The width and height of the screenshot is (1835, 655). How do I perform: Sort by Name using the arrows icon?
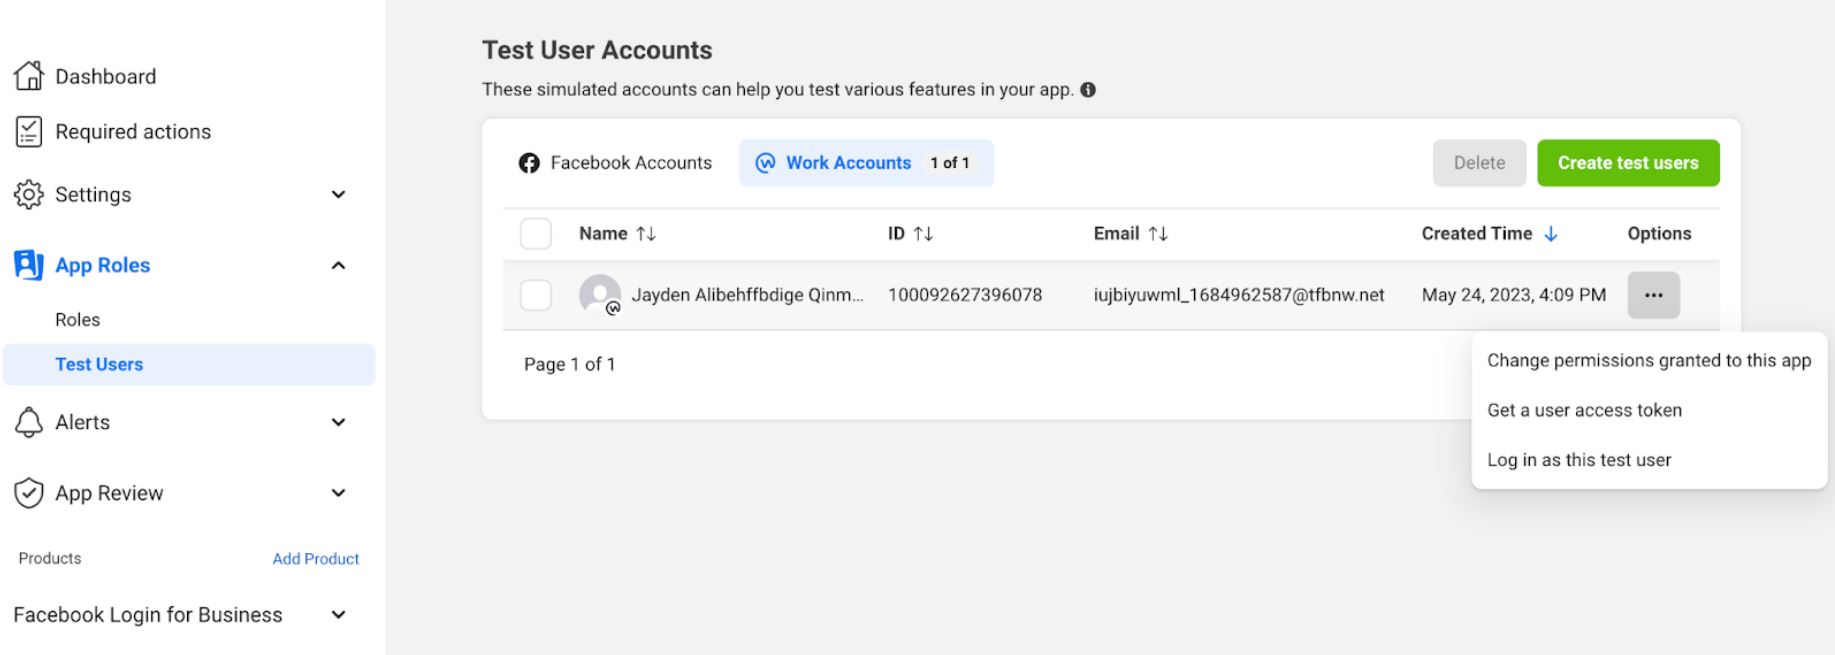(646, 234)
